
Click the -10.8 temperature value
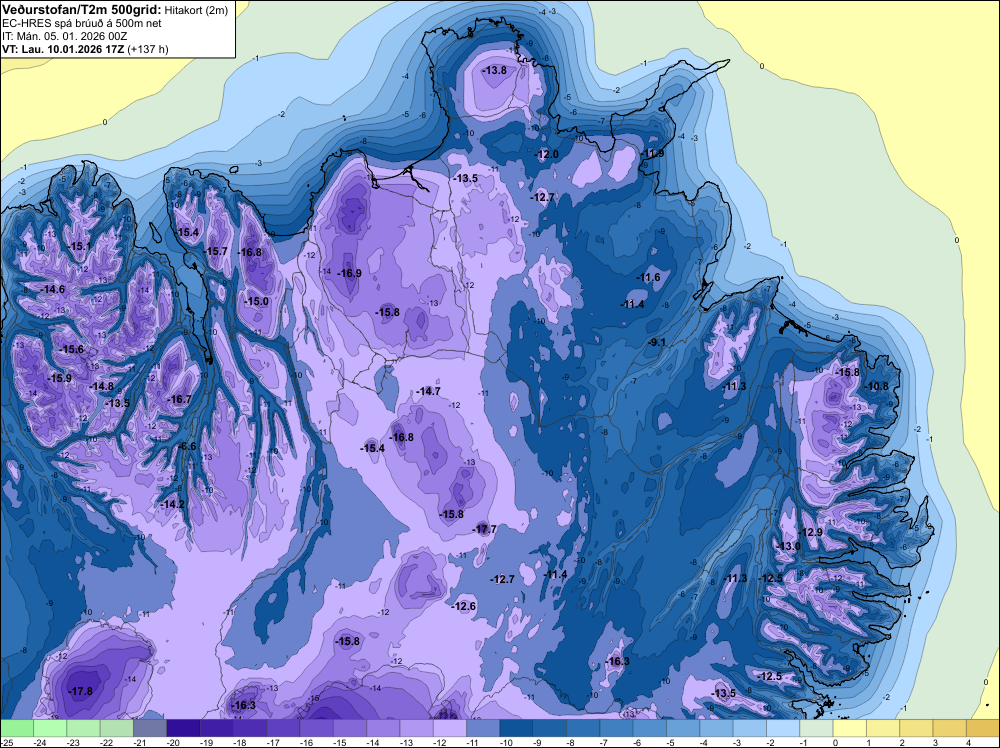(876, 386)
